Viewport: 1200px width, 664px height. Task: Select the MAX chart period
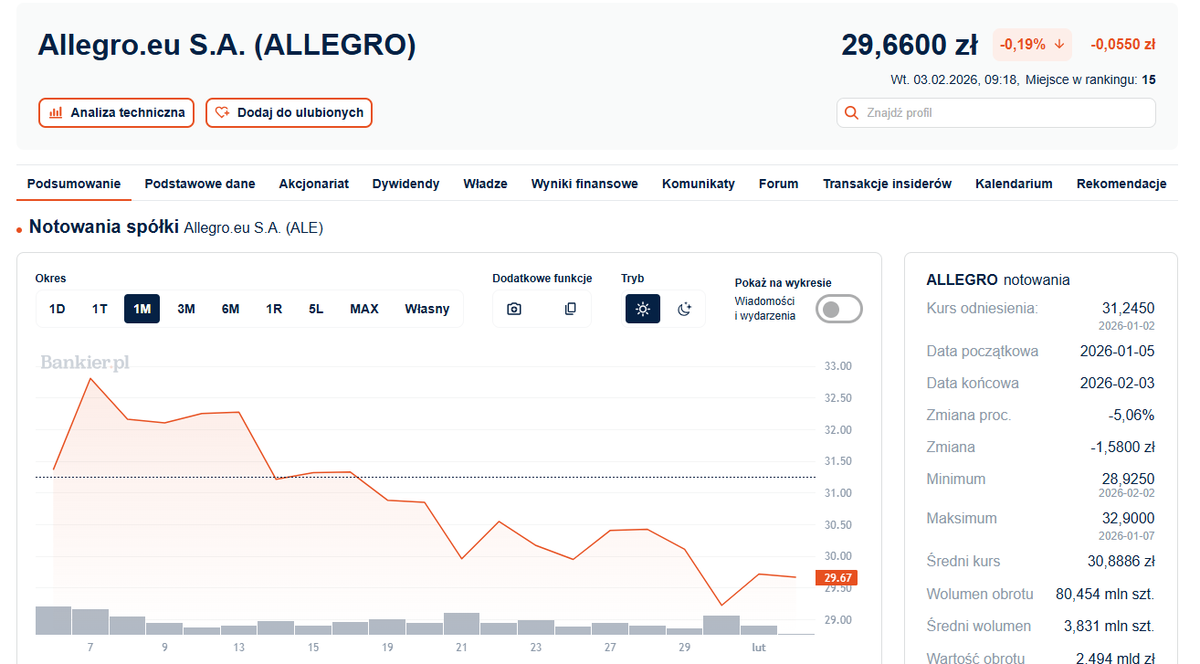tap(364, 309)
